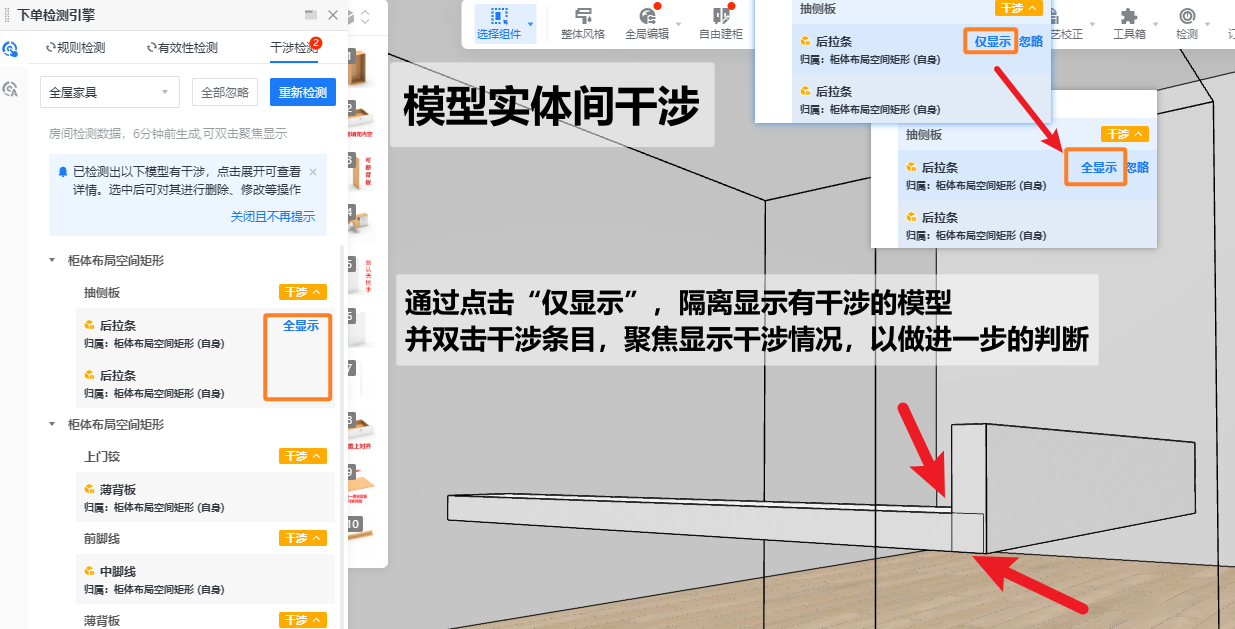This screenshot has width=1235, height=629.
Task: Open the 全屋家具 scope dropdown
Action: [x=109, y=92]
